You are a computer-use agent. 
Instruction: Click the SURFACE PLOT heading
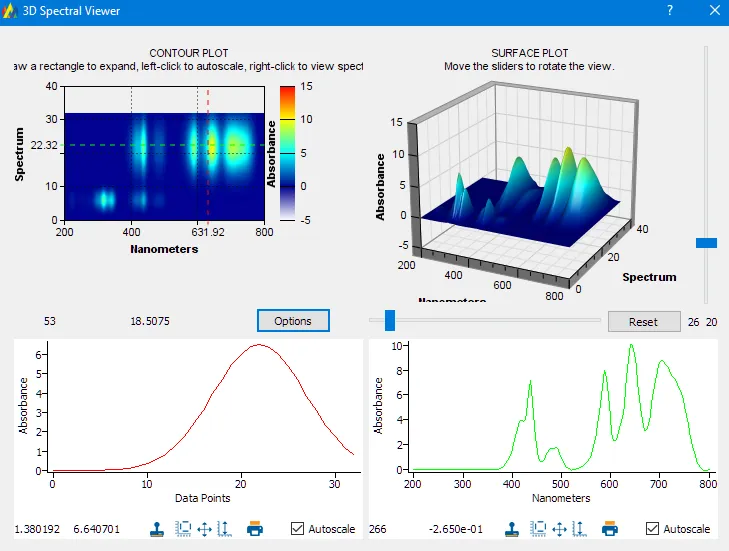530,53
